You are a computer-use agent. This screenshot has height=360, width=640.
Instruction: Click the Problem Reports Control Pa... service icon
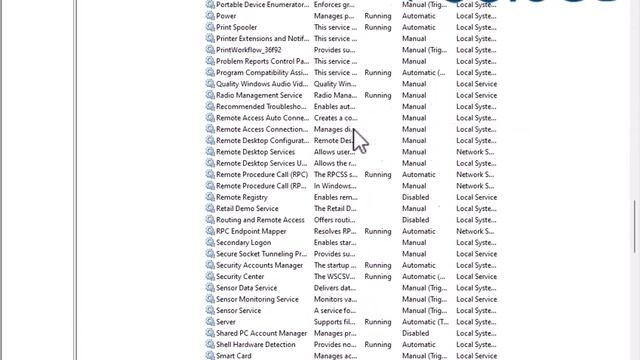(x=210, y=61)
